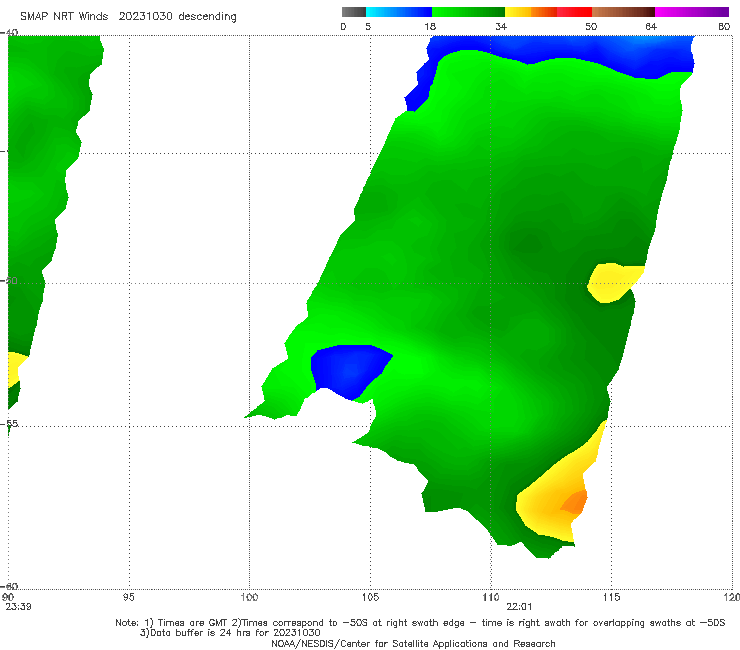Click the red segment of the color bar
Viewport: 740px width, 650px height.
574,12
